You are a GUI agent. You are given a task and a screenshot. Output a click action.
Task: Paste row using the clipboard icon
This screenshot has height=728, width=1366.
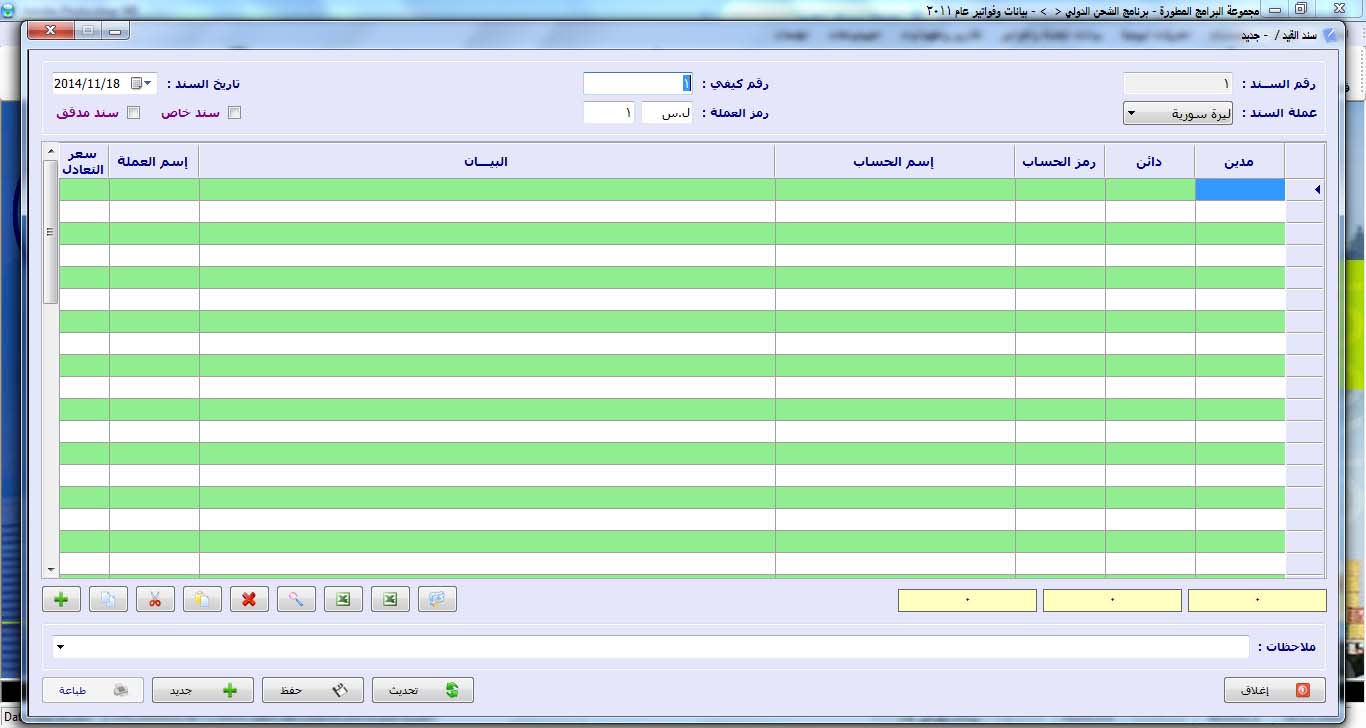coord(202,599)
